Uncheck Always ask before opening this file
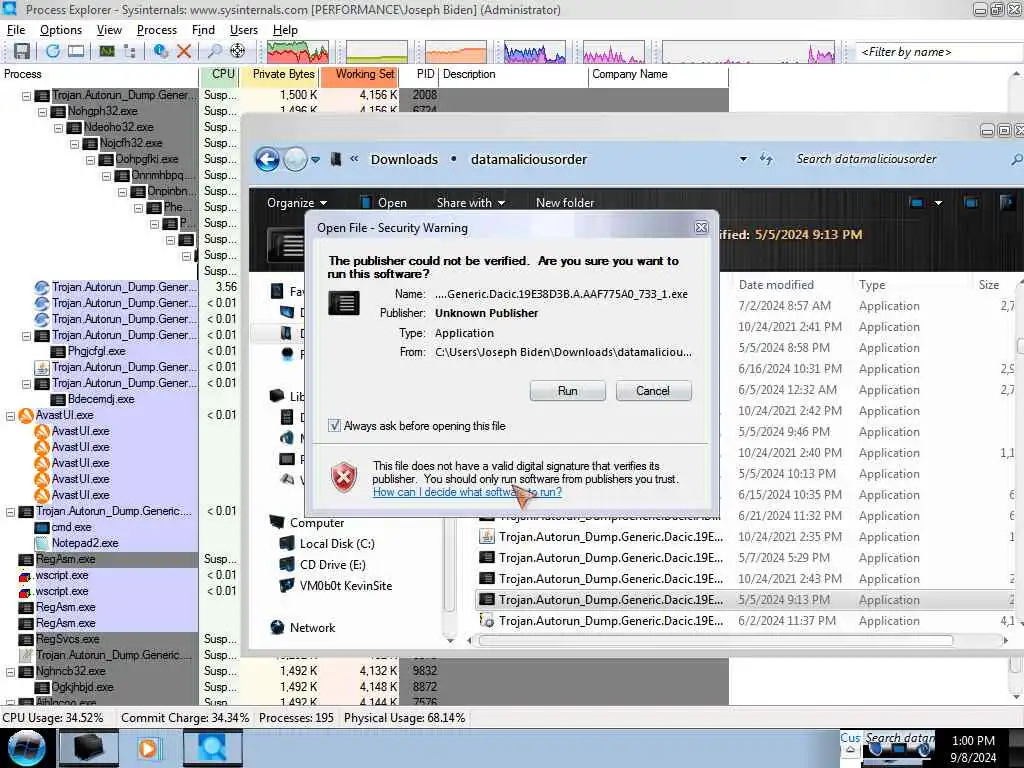The height and width of the screenshot is (768, 1024). coord(334,426)
